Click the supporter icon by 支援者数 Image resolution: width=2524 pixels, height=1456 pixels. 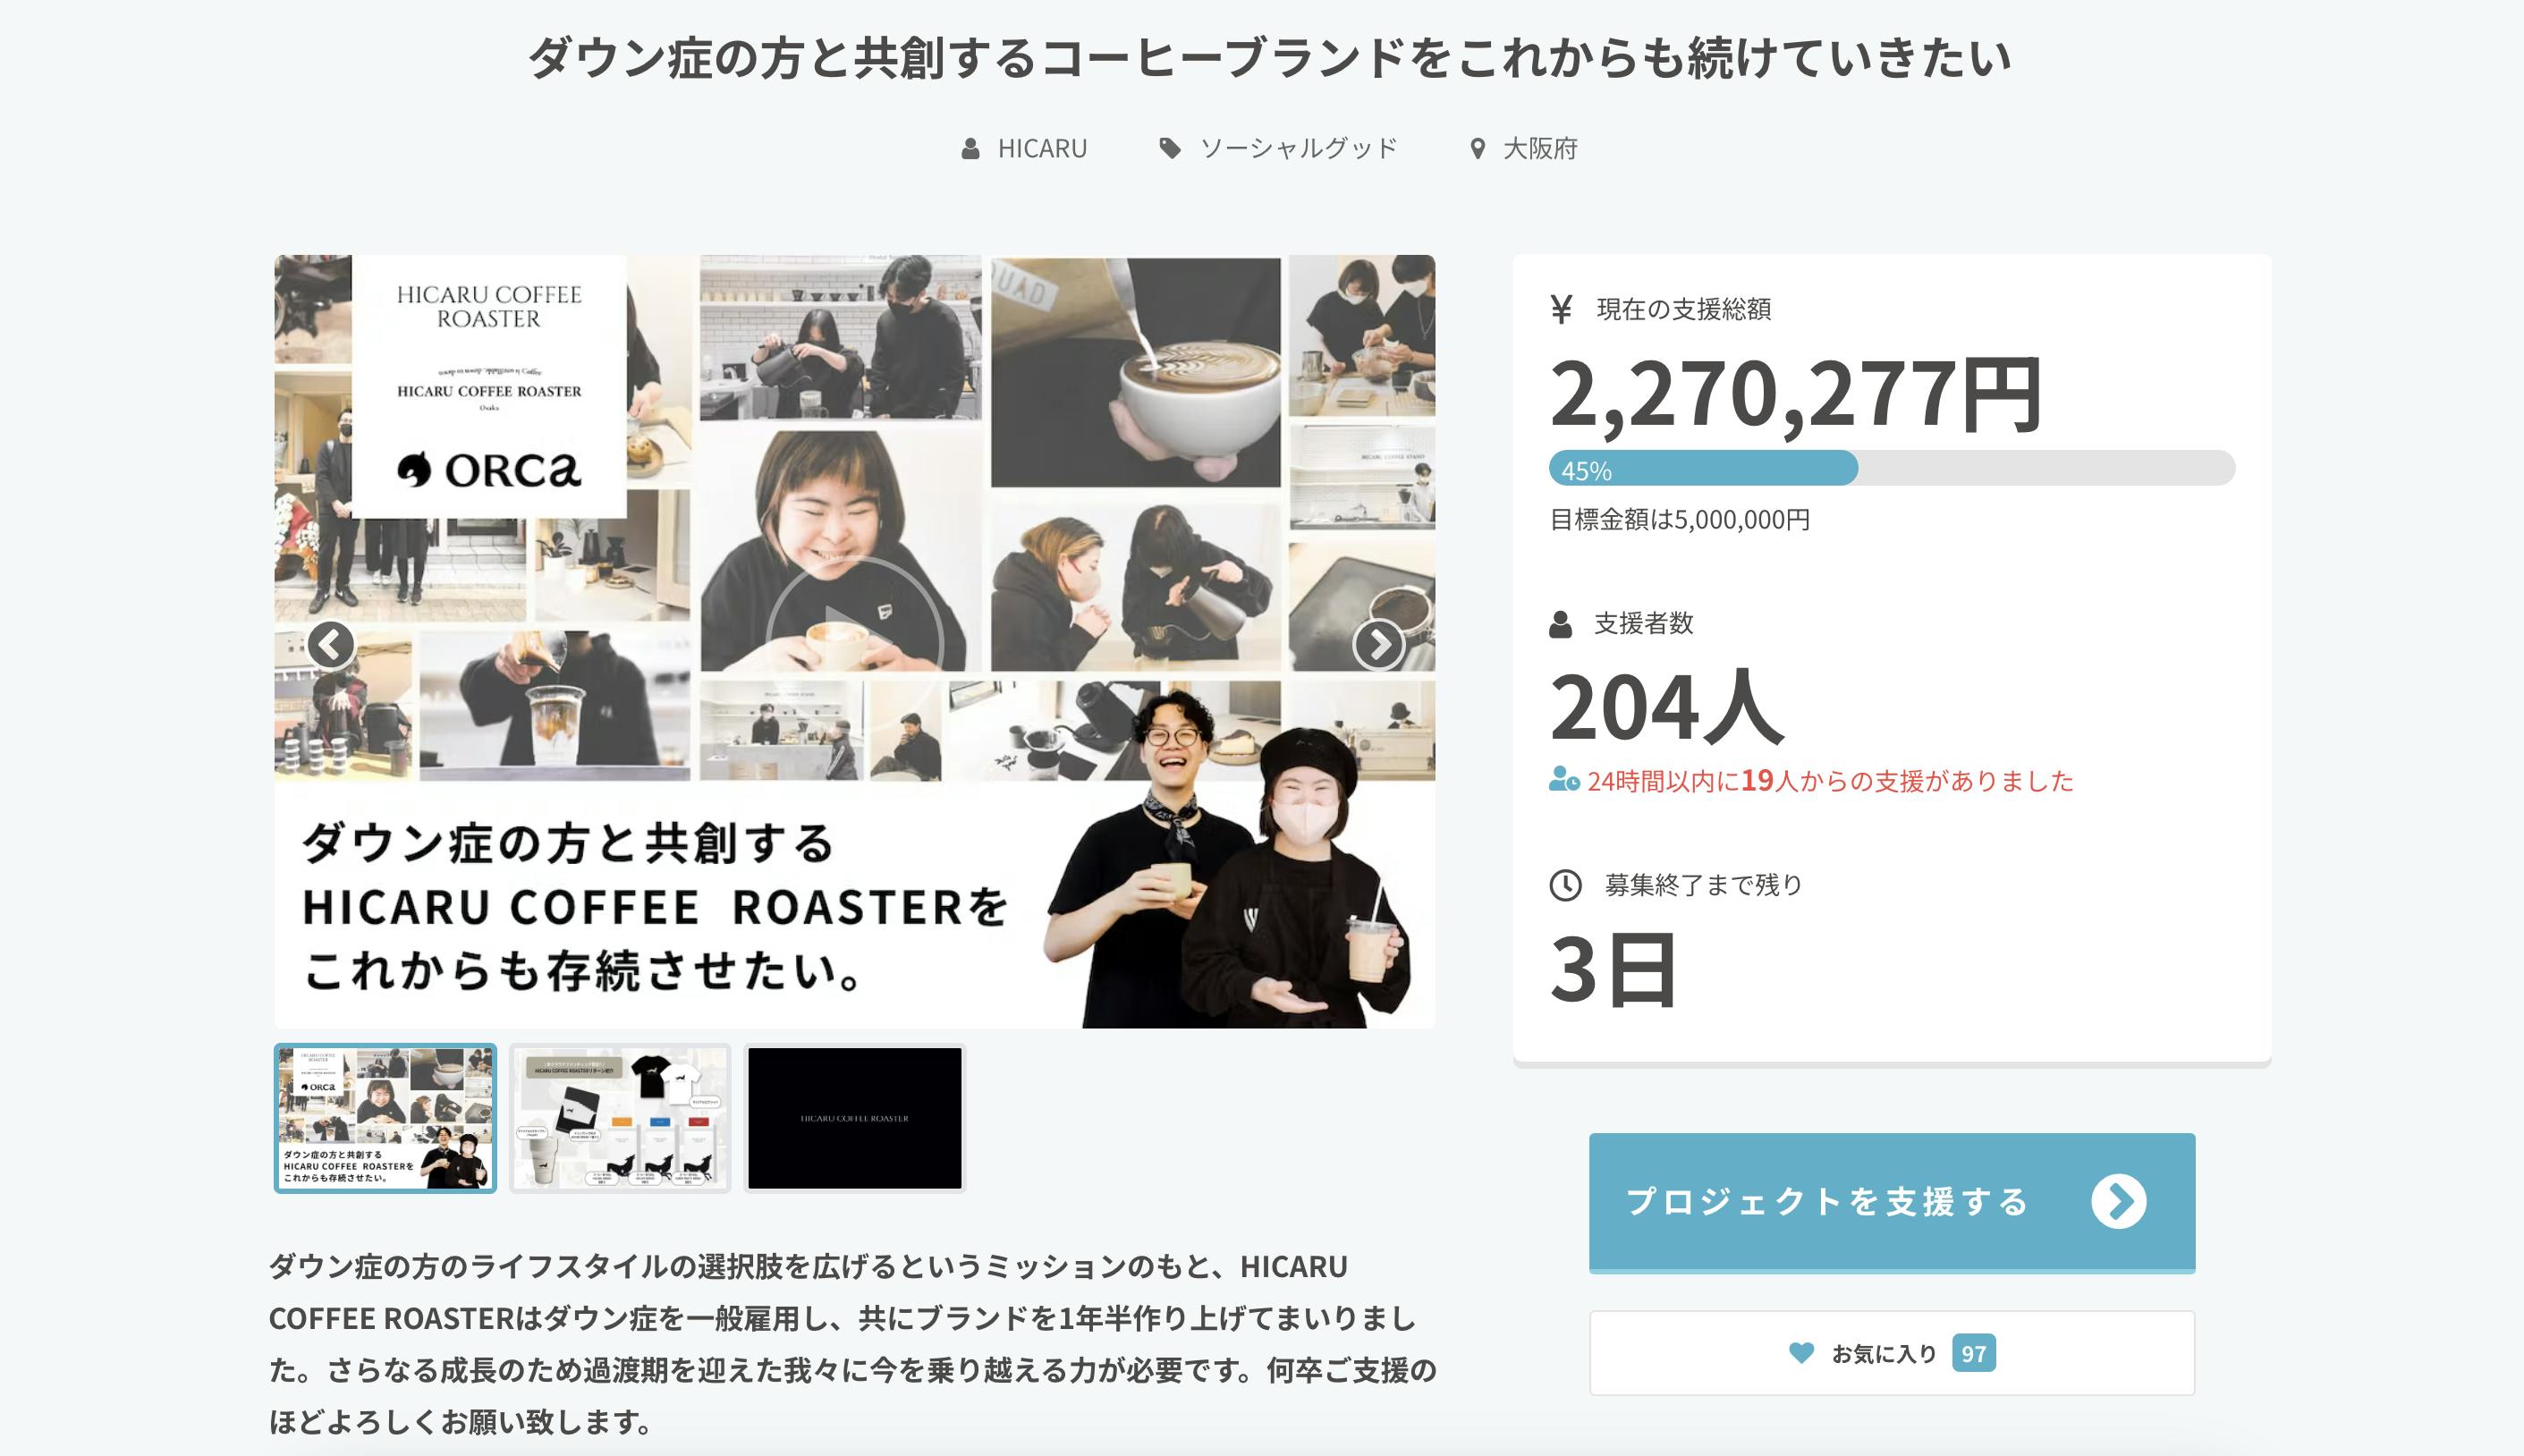pyautogui.click(x=1560, y=624)
